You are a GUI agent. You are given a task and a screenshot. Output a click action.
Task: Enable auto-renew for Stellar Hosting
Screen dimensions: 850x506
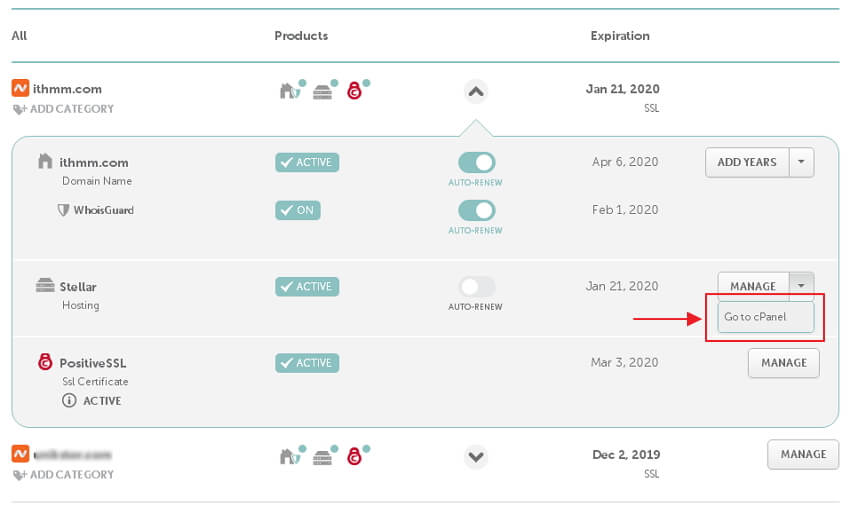476,286
